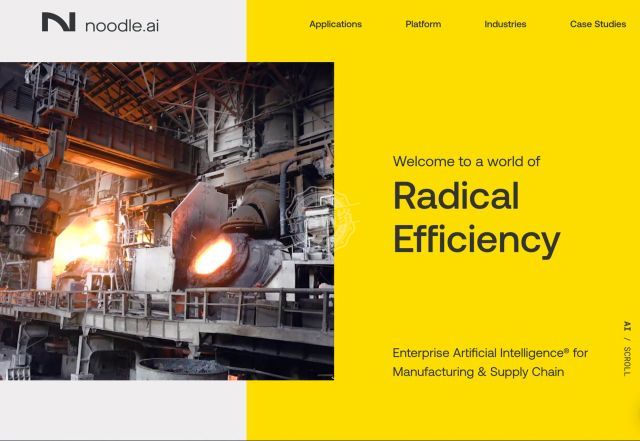640x441 pixels.
Task: Click the noodle.ai wordmark text
Action: (x=122, y=26)
